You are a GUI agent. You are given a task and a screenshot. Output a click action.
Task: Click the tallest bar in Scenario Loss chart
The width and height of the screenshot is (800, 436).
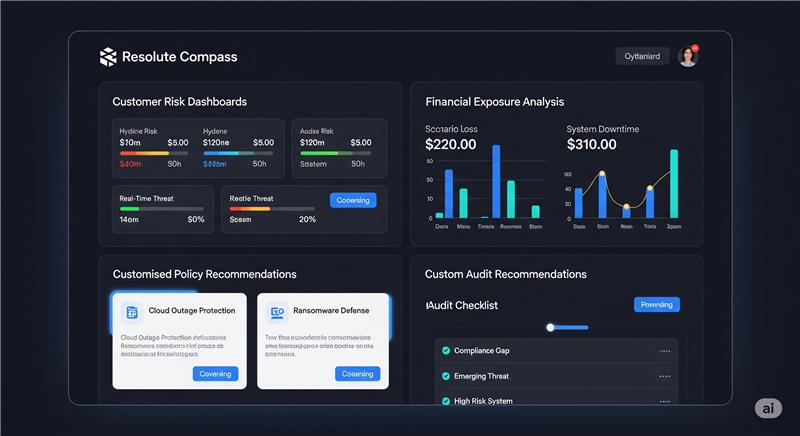pos(496,168)
